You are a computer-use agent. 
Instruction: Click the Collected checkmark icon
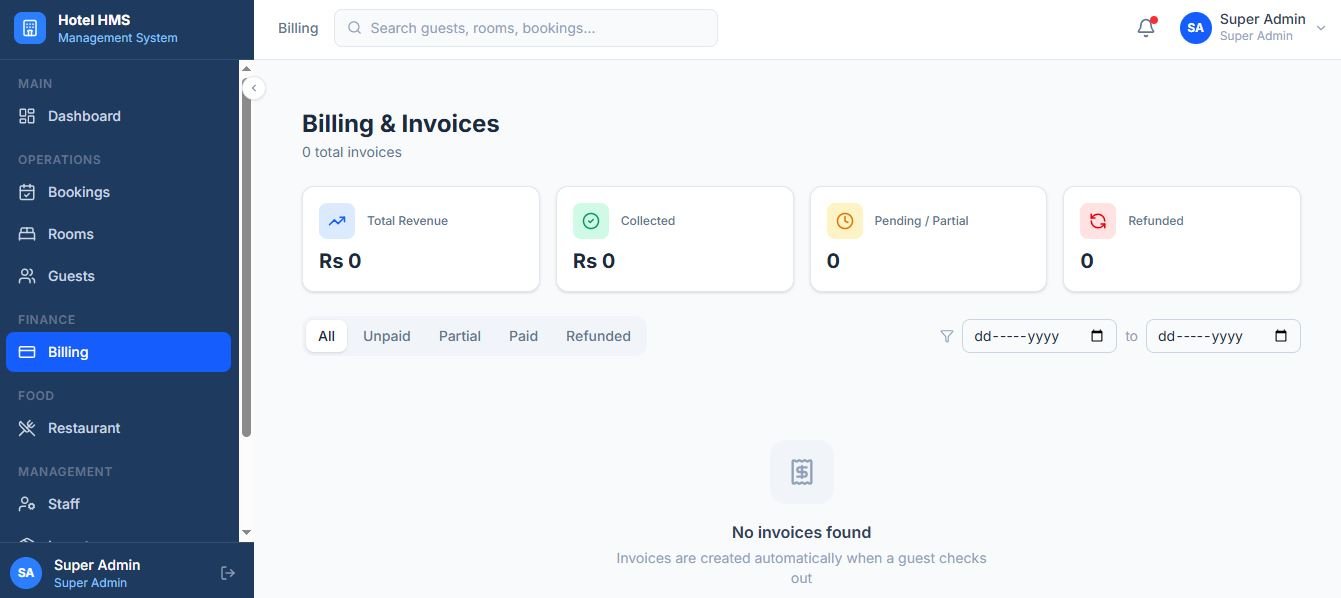(x=591, y=221)
